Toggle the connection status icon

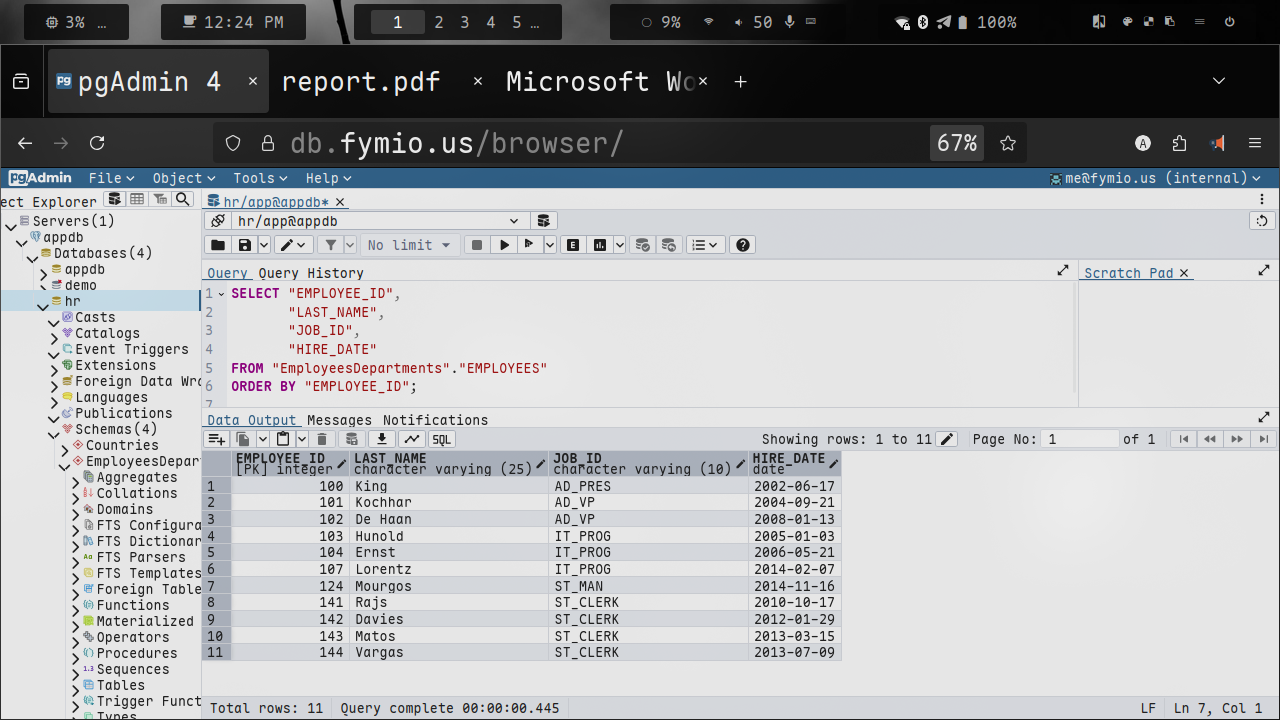[217, 221]
